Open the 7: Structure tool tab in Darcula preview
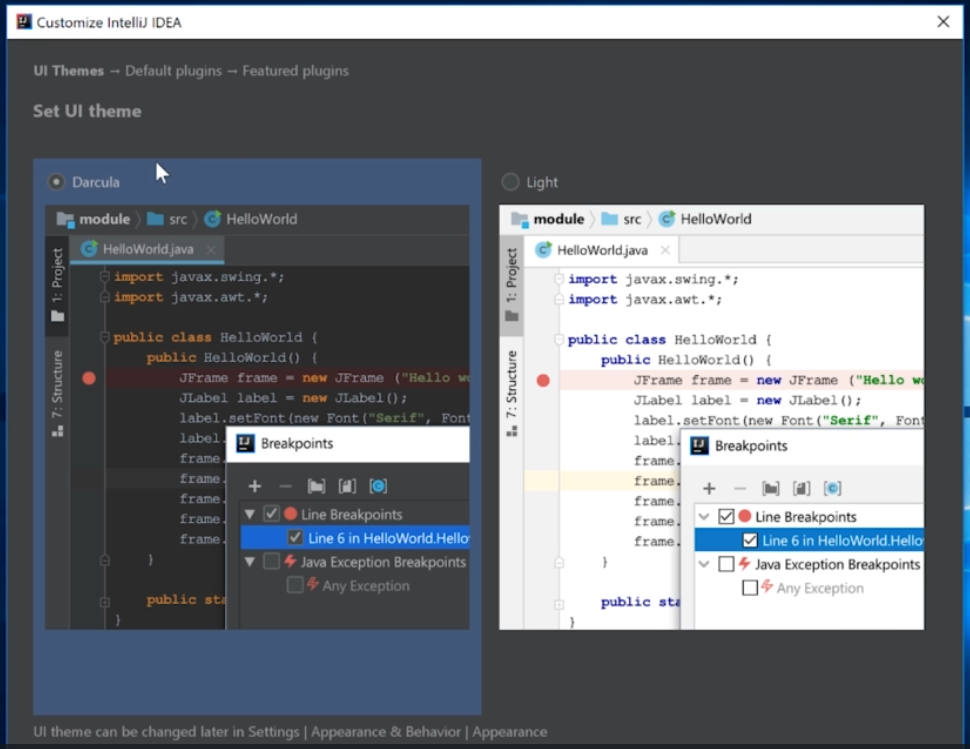The width and height of the screenshot is (970, 749). pyautogui.click(x=57, y=393)
